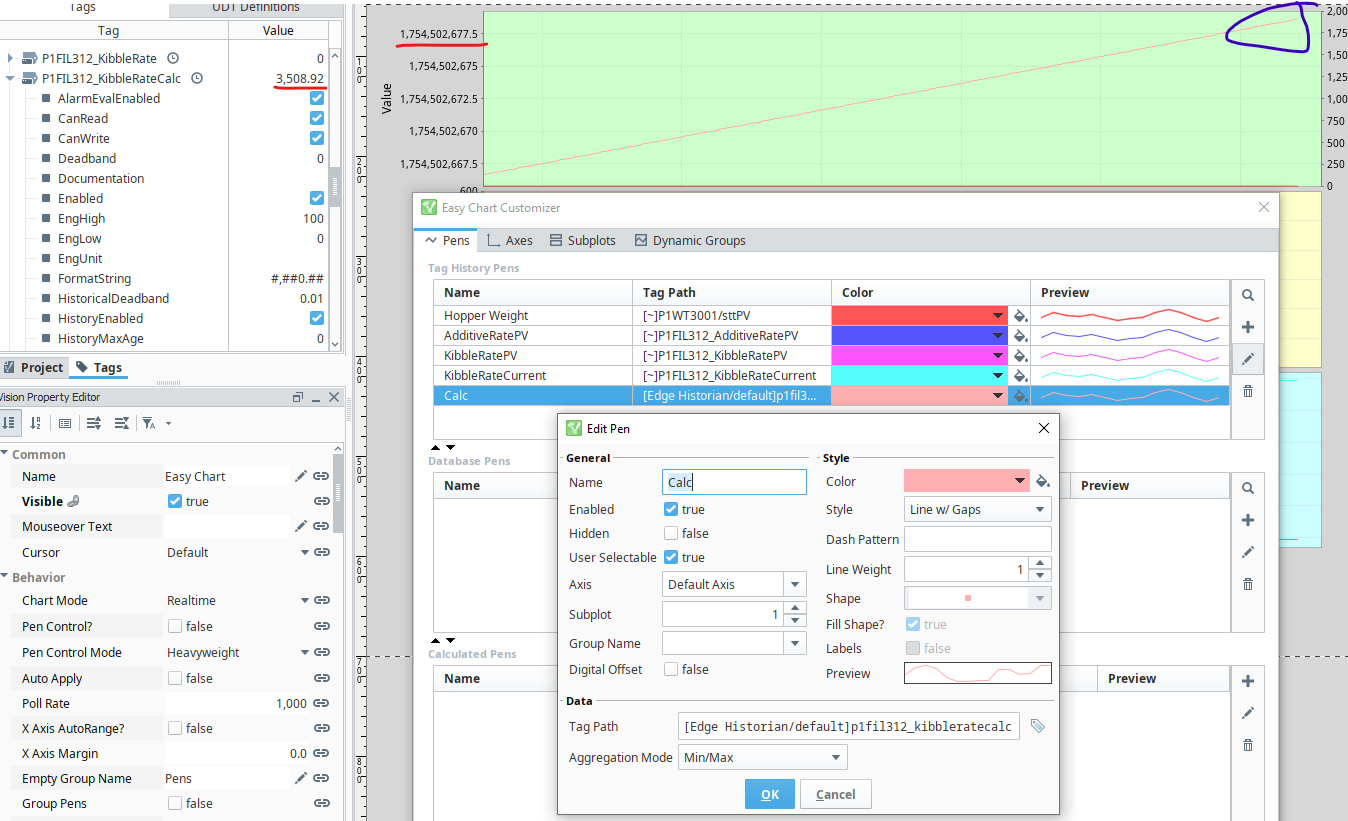Select the Pens tab
Image resolution: width=1348 pixels, height=821 pixels.
pyautogui.click(x=447, y=240)
